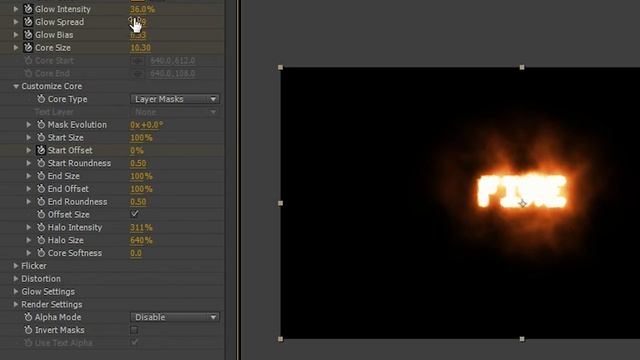Open the Alpha Mode dropdown
The image size is (640, 360).
click(175, 317)
